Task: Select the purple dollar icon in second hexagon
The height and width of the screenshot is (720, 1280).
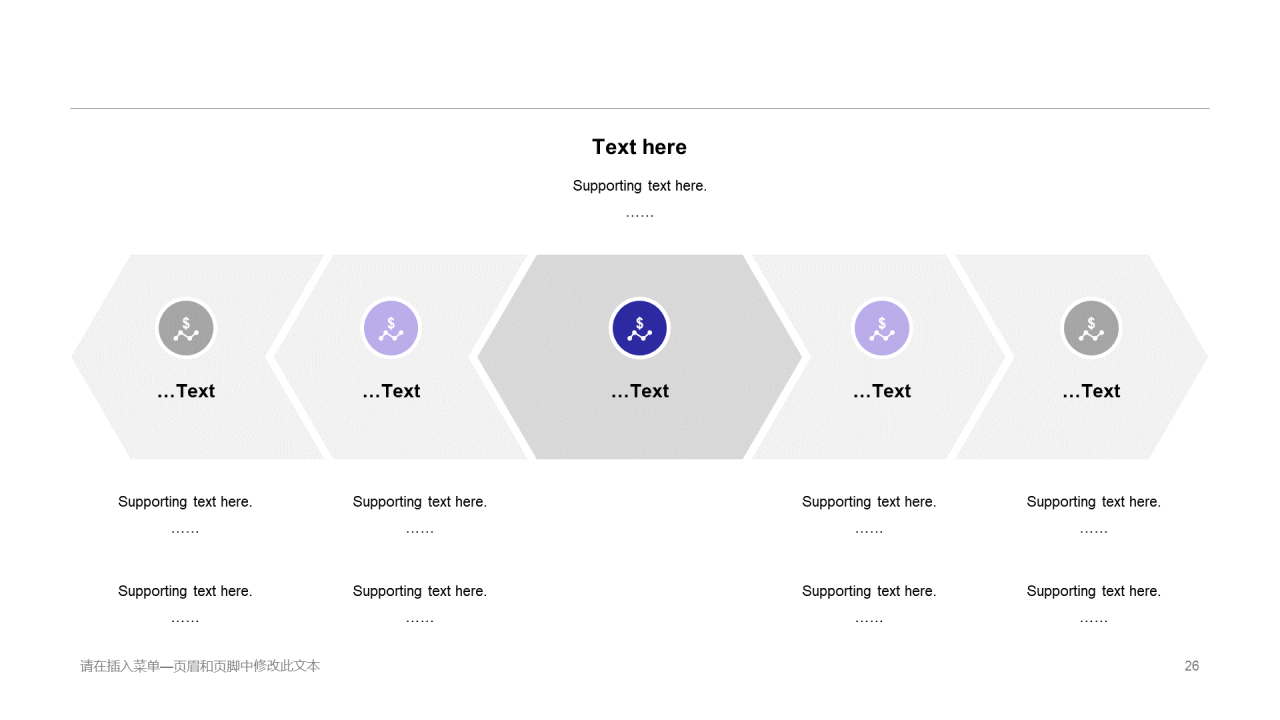Action: (x=390, y=328)
